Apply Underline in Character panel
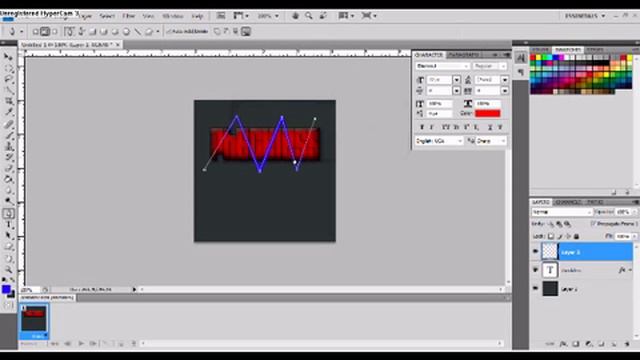Viewport: 640px width, 360px height. point(490,127)
